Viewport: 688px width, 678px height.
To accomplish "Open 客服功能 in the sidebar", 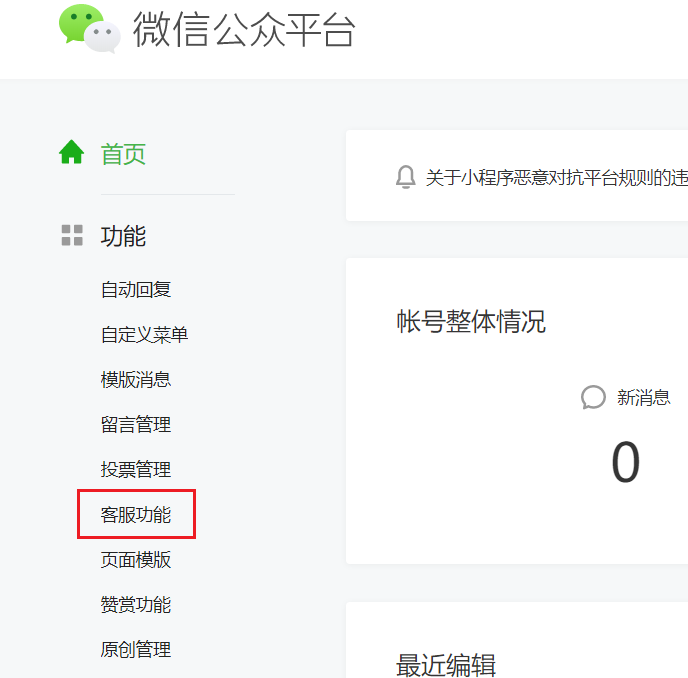I will [x=136, y=515].
